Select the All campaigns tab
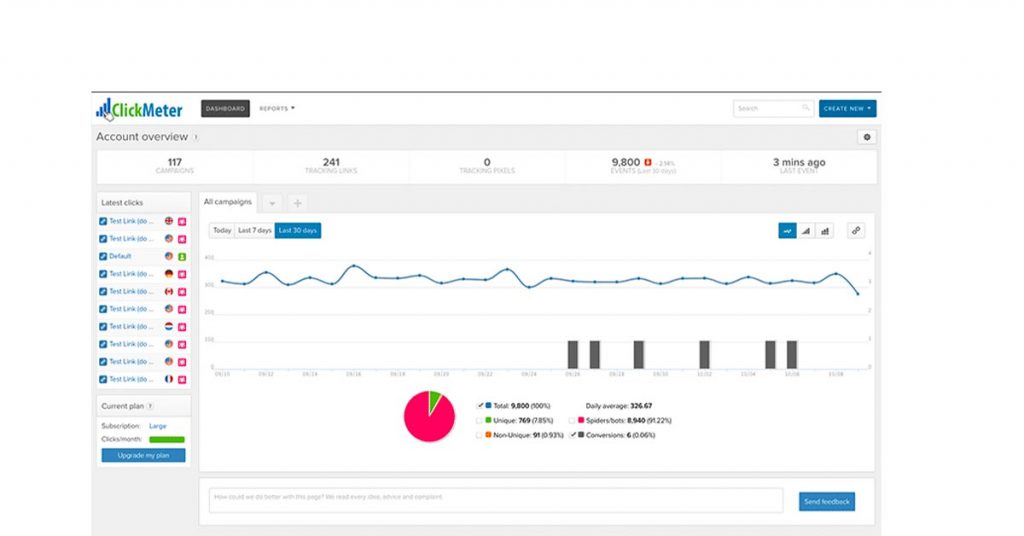 click(228, 202)
